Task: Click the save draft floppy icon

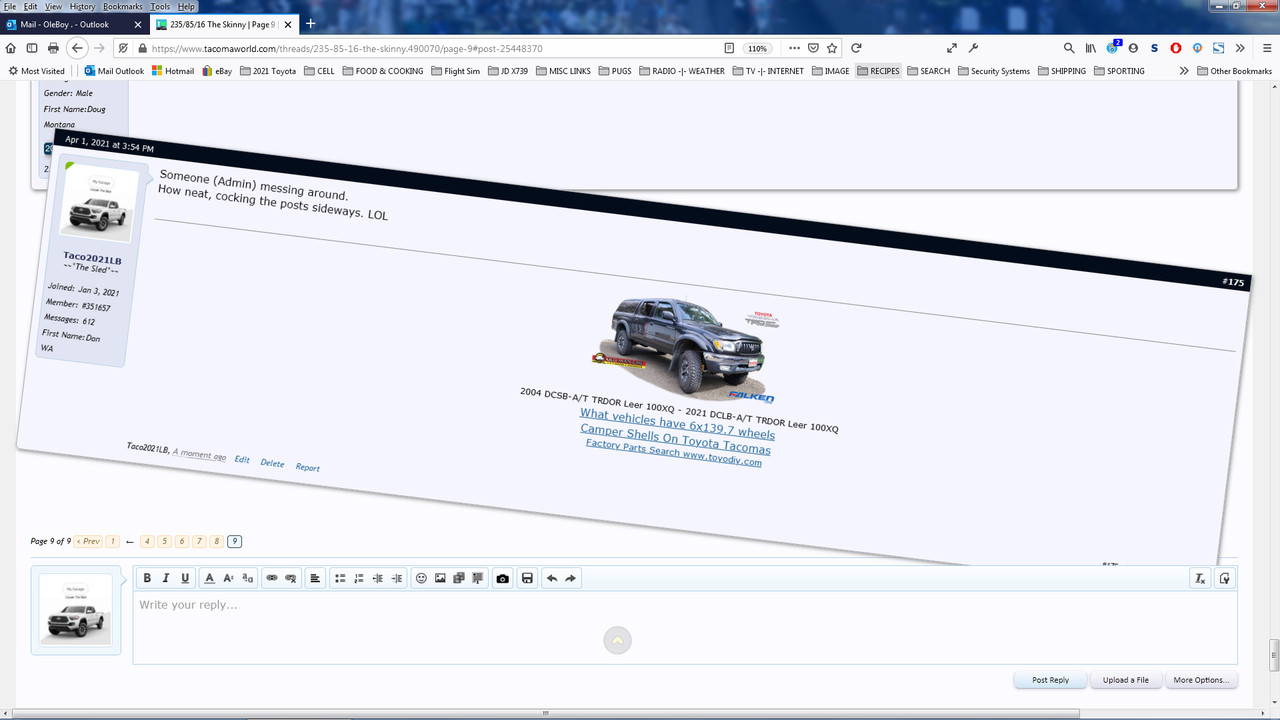Action: tap(527, 578)
